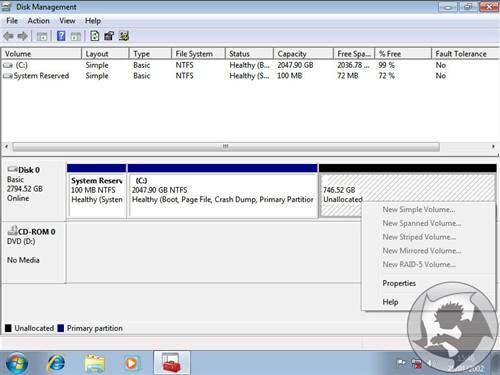Open Windows Explorer folder on taskbar
The image size is (500, 375).
(95, 363)
